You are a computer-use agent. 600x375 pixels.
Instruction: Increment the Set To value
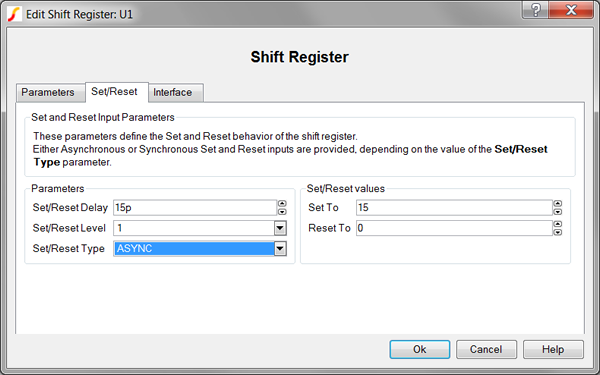558,204
